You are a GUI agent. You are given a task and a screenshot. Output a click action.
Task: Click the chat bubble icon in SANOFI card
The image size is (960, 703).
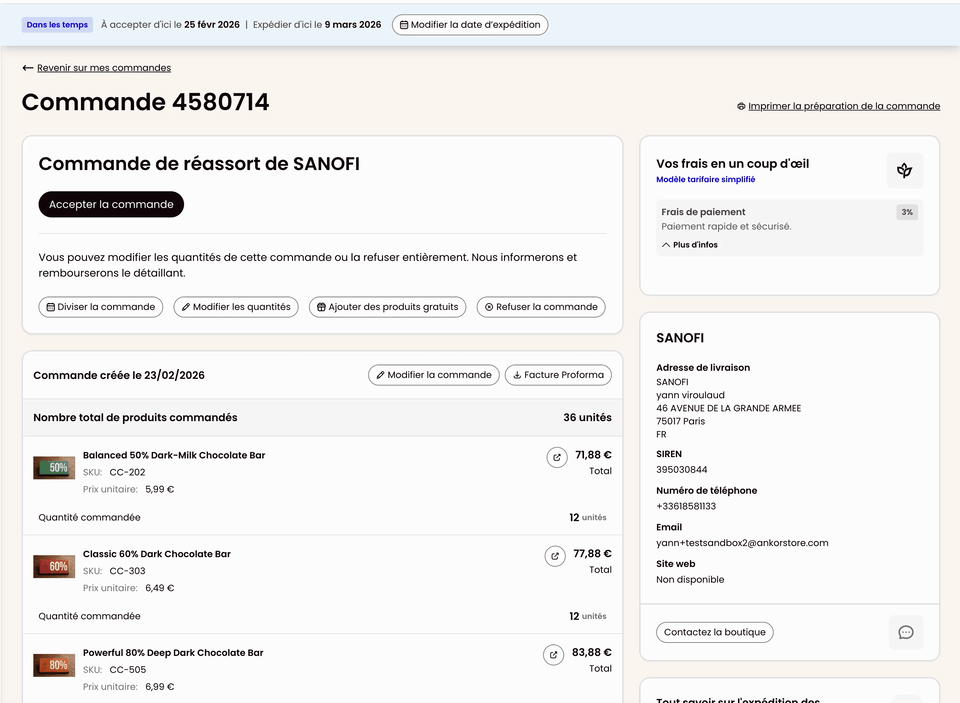click(906, 632)
